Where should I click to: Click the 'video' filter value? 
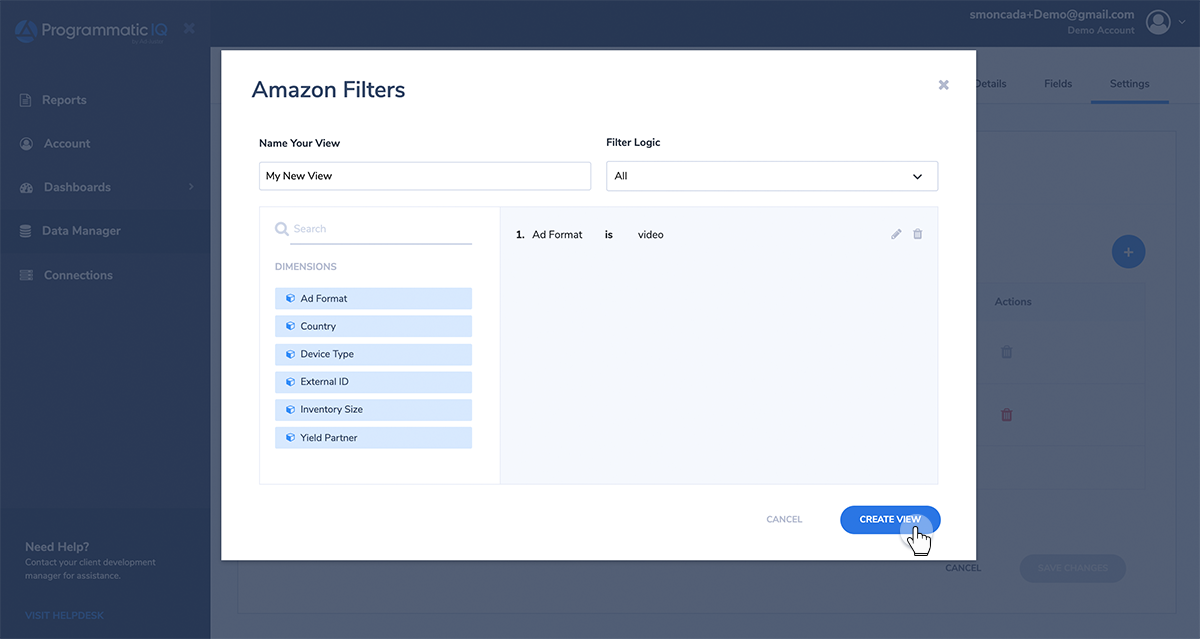coord(651,235)
